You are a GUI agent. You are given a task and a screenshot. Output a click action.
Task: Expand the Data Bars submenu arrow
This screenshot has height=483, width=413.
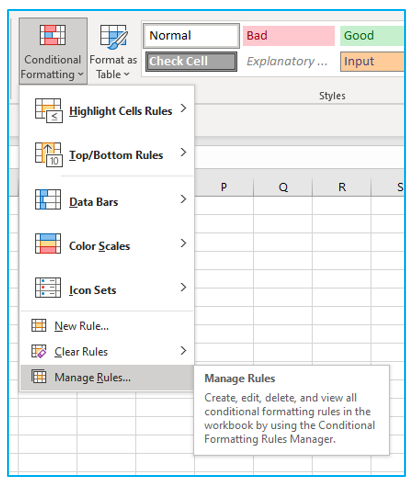pyautogui.click(x=183, y=199)
